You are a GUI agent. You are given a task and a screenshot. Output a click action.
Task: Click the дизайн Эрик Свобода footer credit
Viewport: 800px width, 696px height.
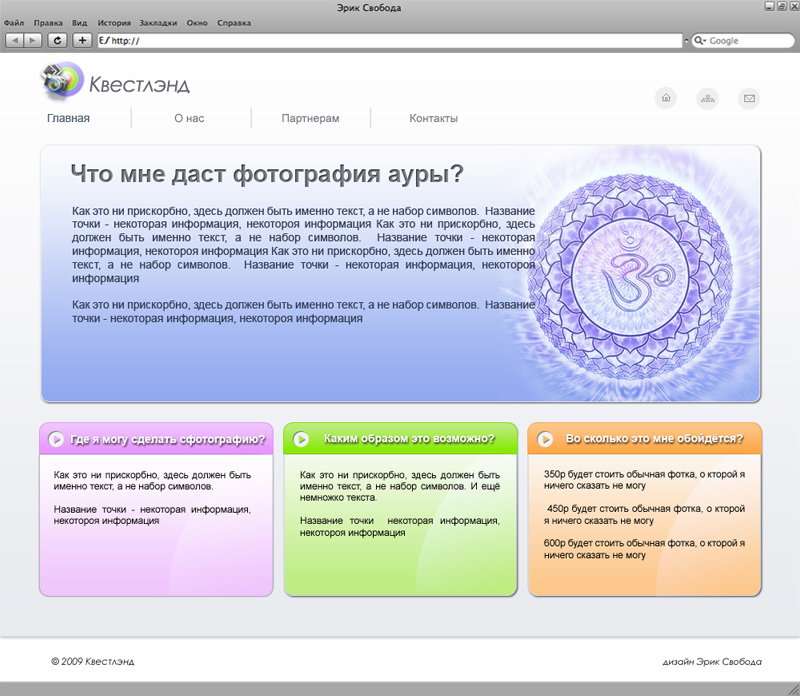click(712, 662)
